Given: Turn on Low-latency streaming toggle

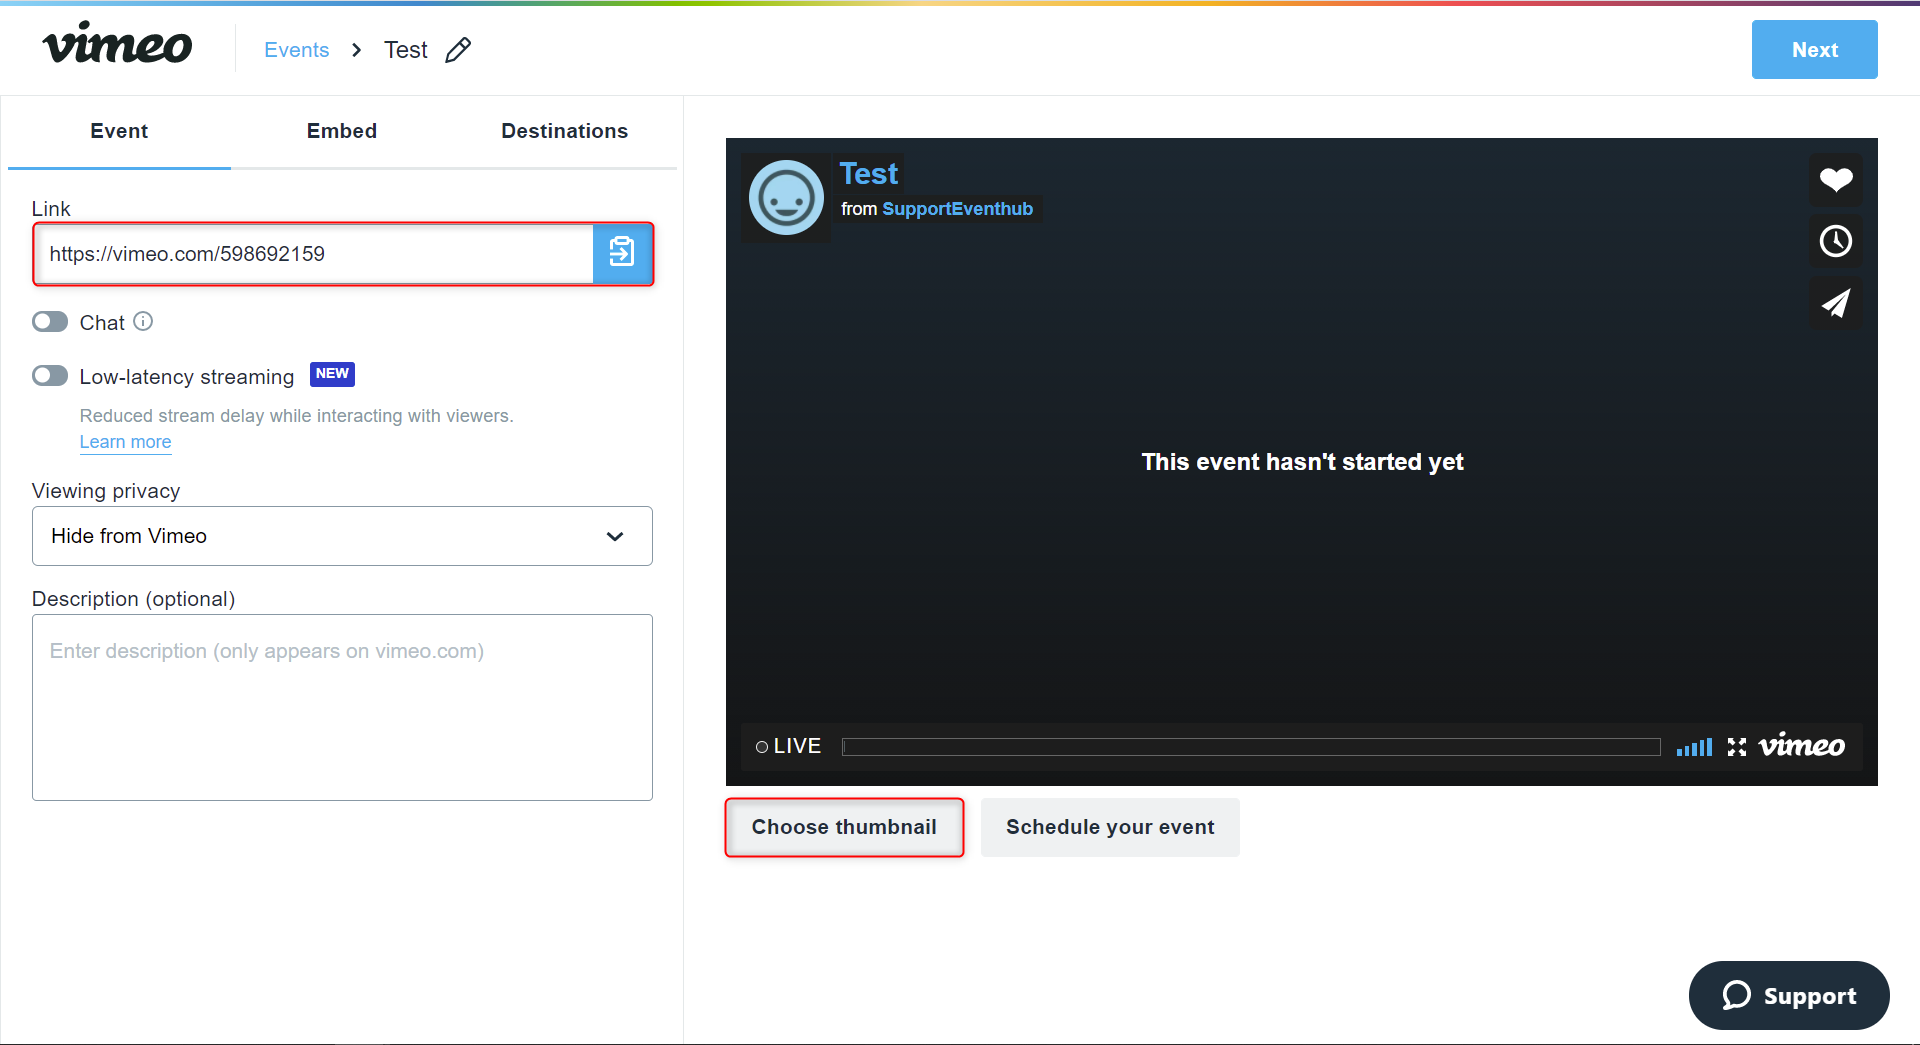Looking at the screenshot, I should click(50, 375).
